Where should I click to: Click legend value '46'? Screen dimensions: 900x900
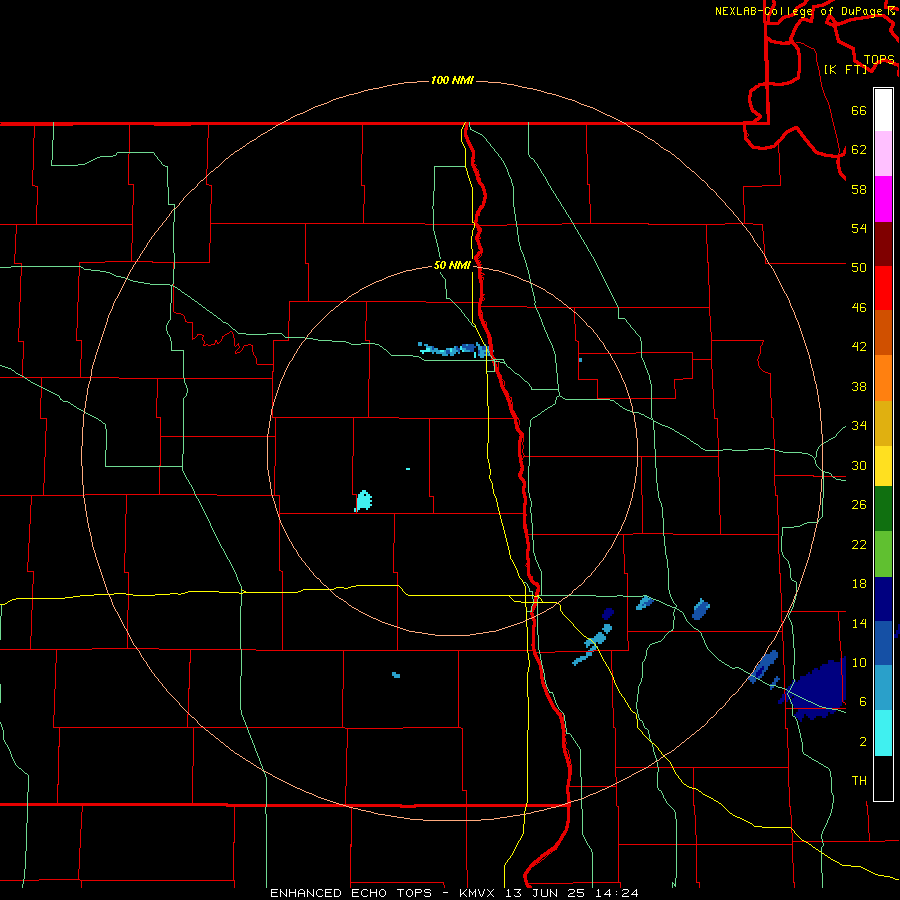[859, 308]
